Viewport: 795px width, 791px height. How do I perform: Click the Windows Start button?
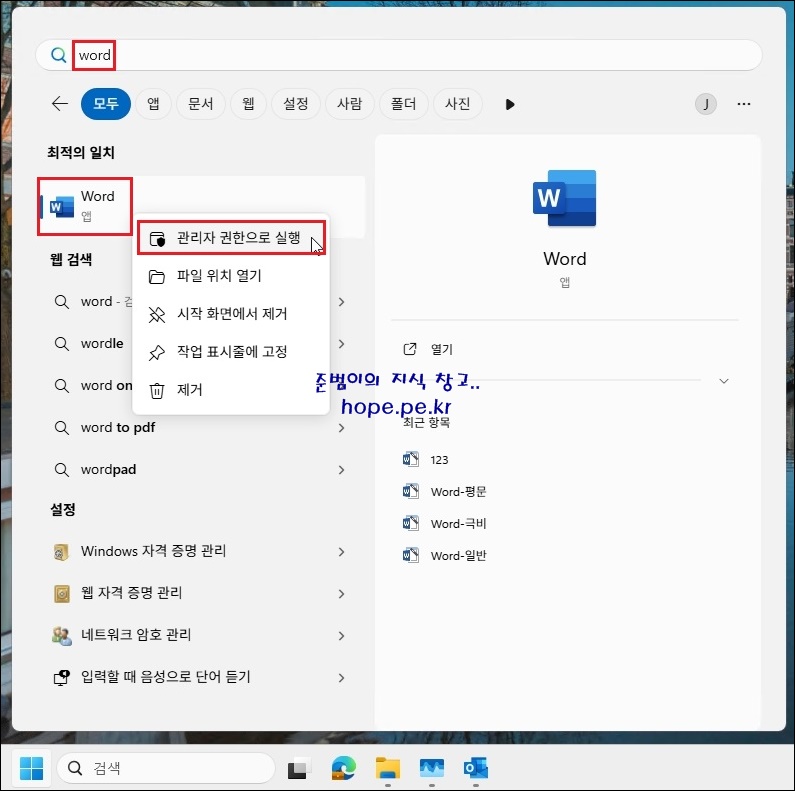[31, 768]
